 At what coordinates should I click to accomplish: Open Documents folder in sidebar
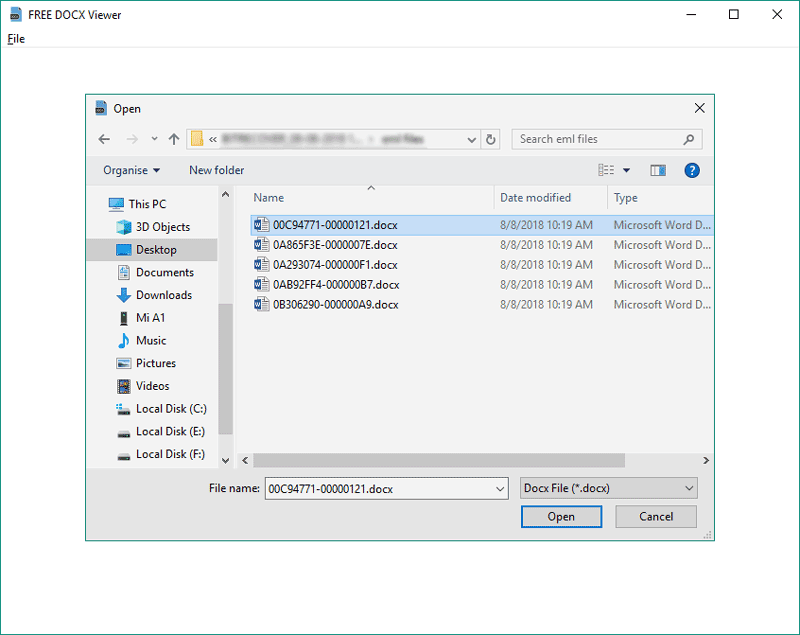[156, 272]
